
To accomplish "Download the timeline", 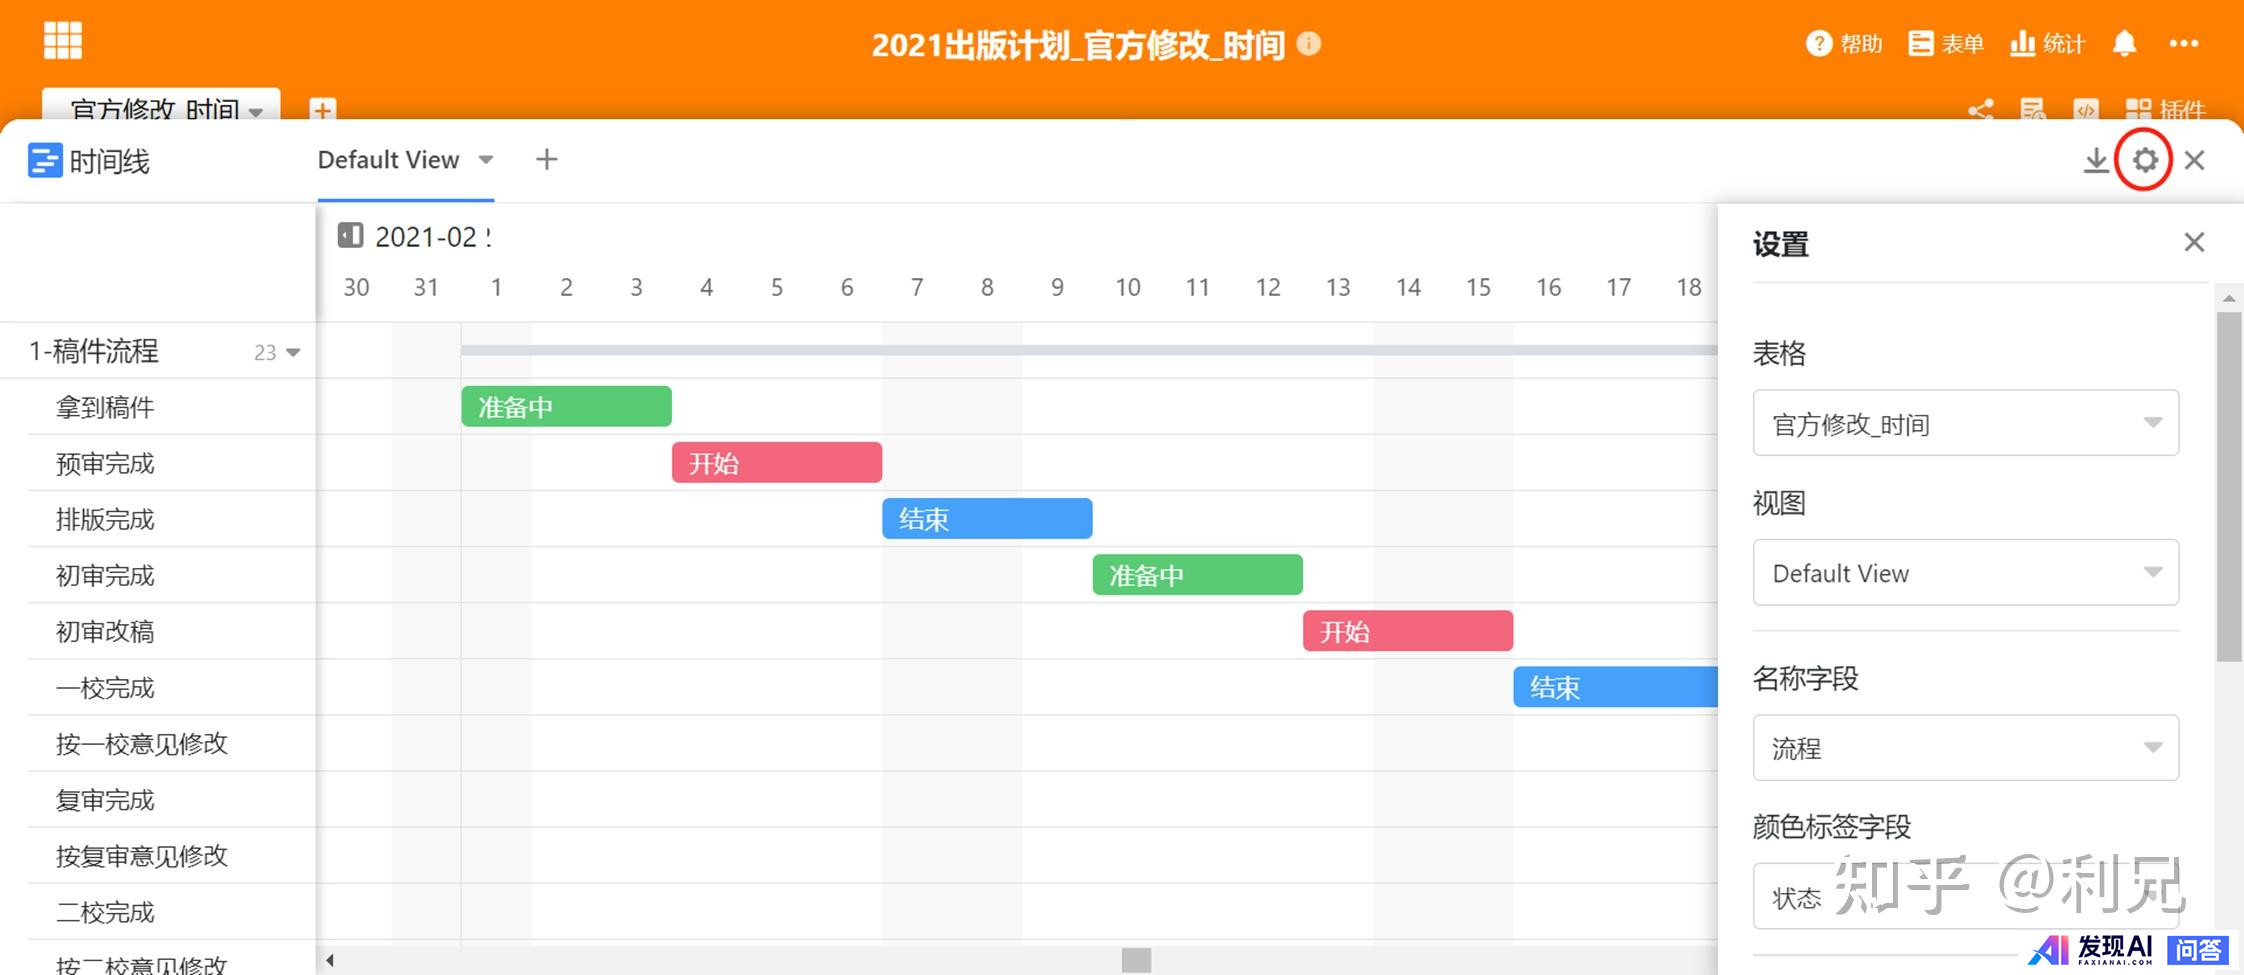I will click(2096, 160).
